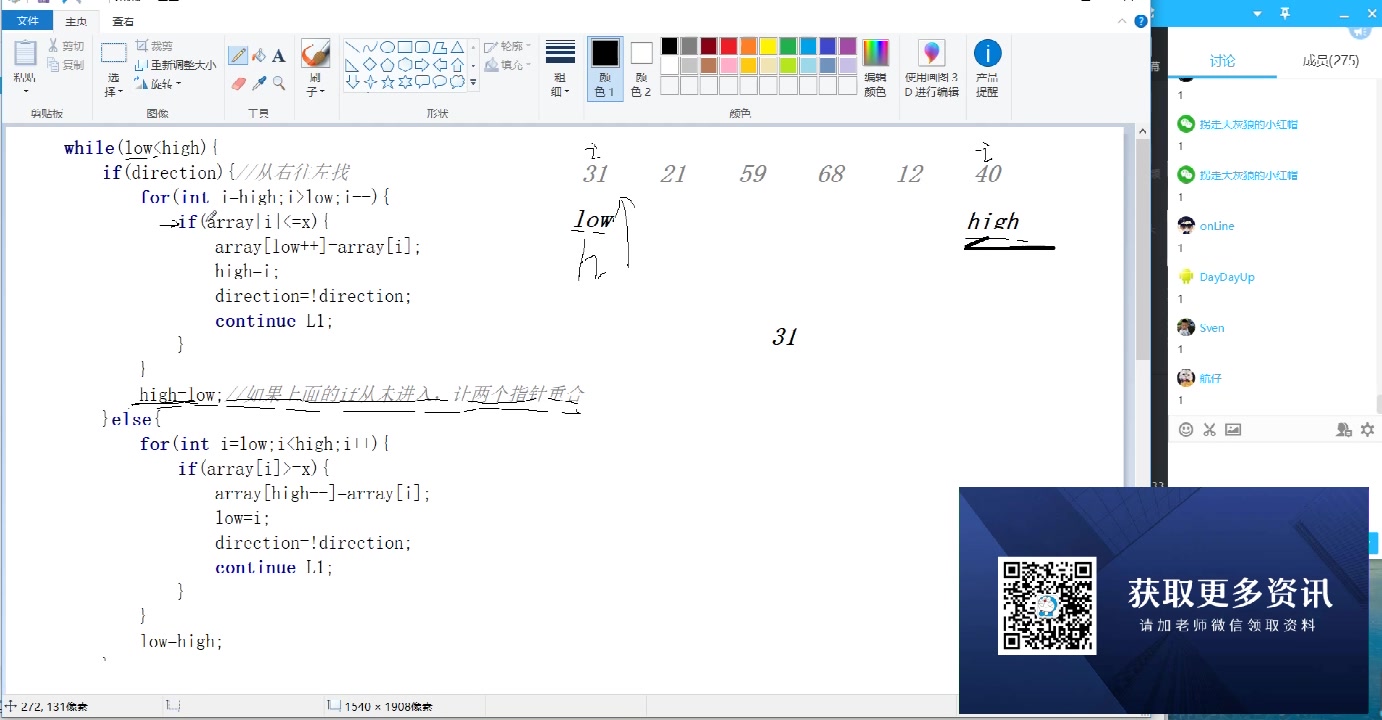Select Color 2 (颜色2) box
Viewport: 1382px width, 720px height.
pos(641,68)
